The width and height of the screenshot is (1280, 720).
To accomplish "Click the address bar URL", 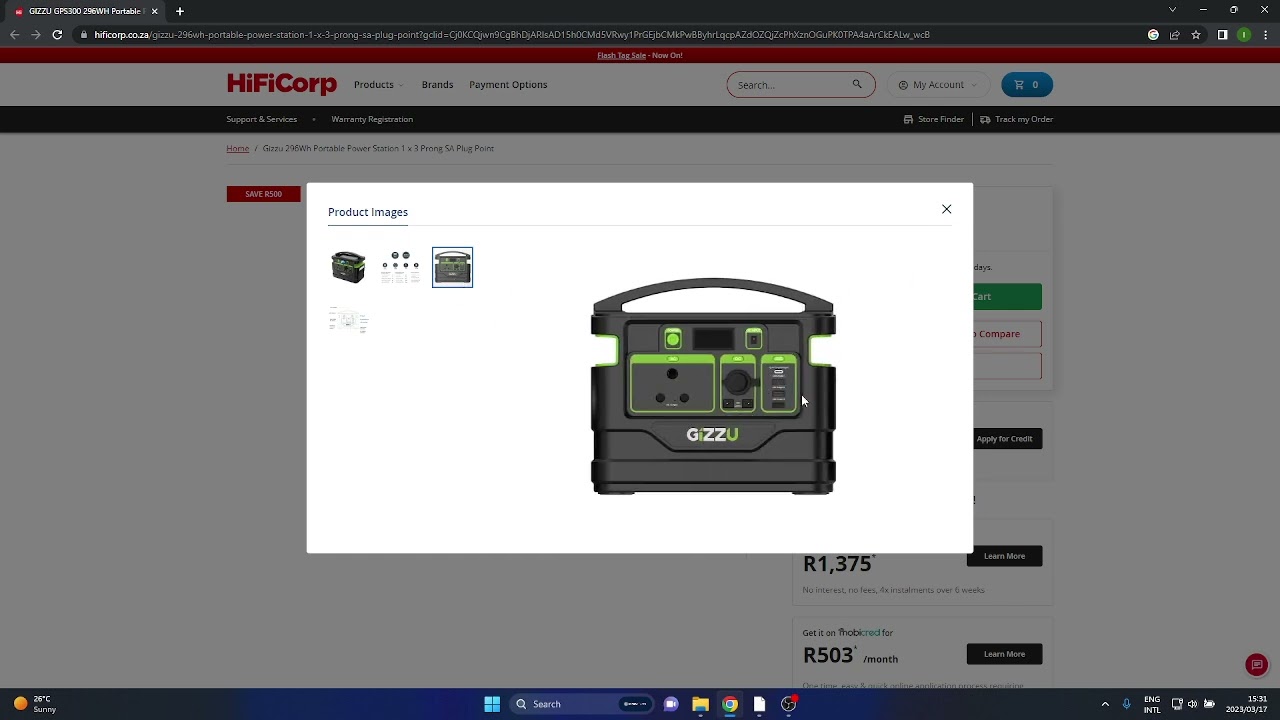I will tap(512, 35).
